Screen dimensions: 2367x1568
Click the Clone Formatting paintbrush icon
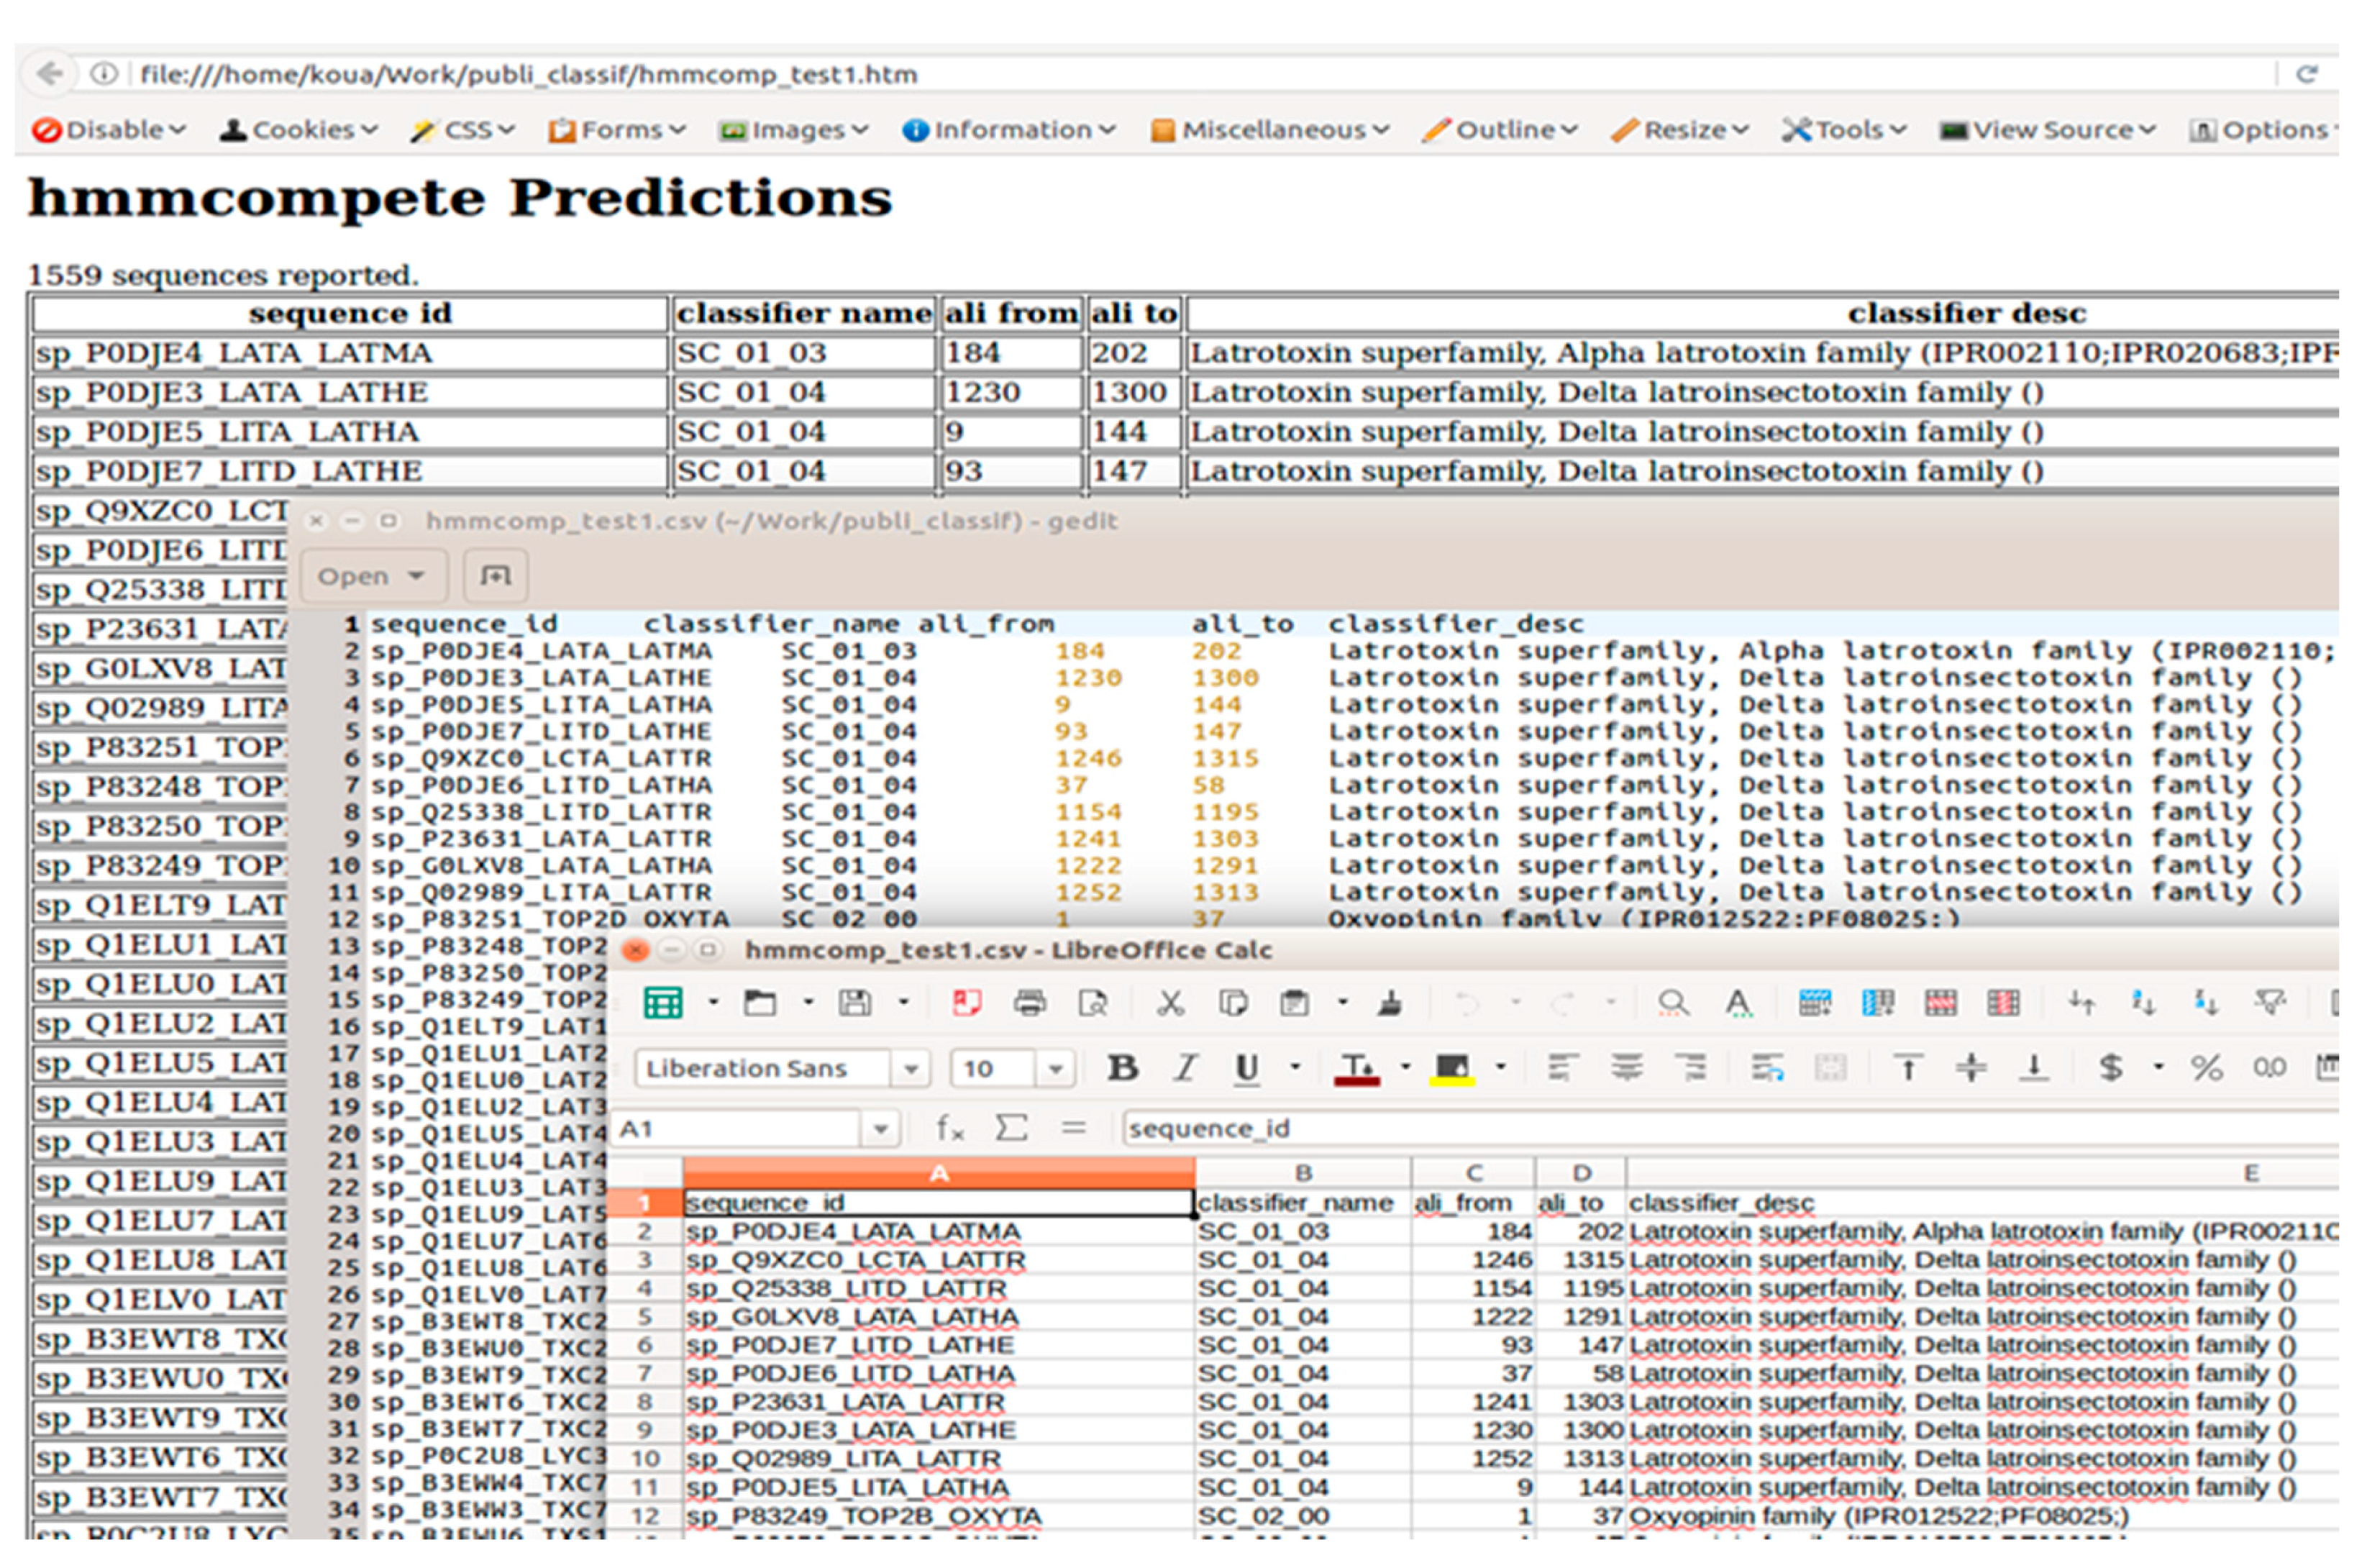point(1389,1003)
